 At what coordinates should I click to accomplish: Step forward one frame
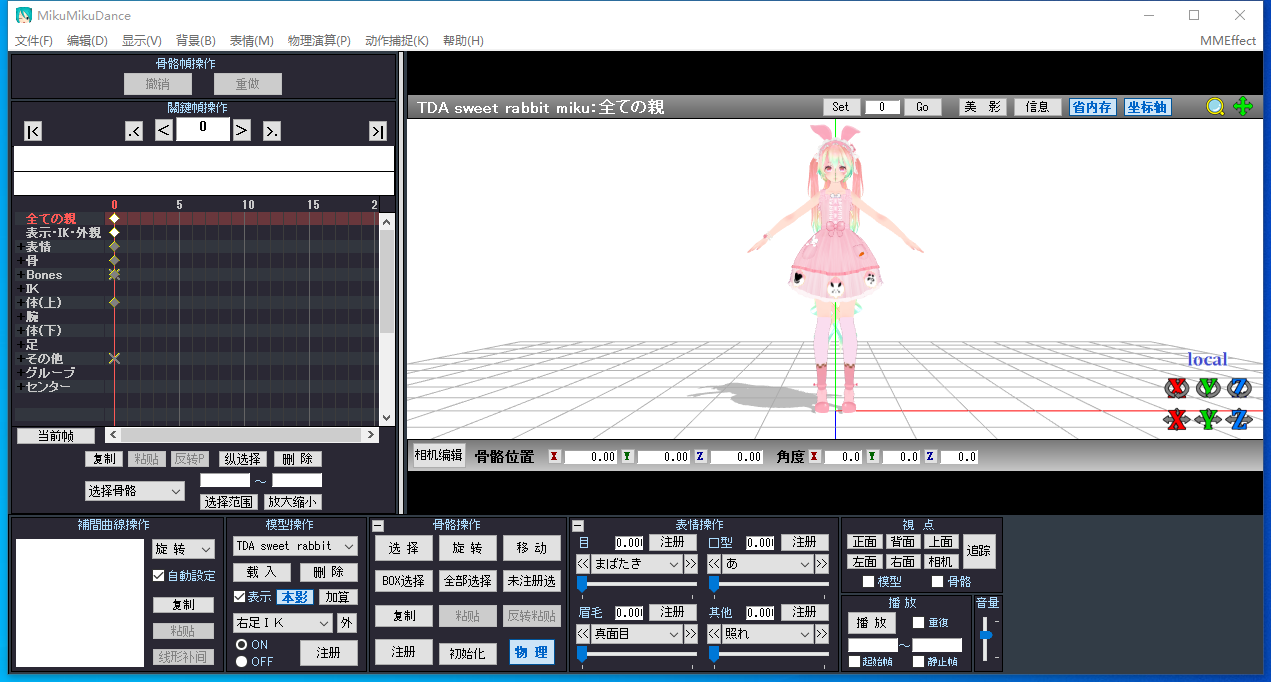click(x=241, y=129)
